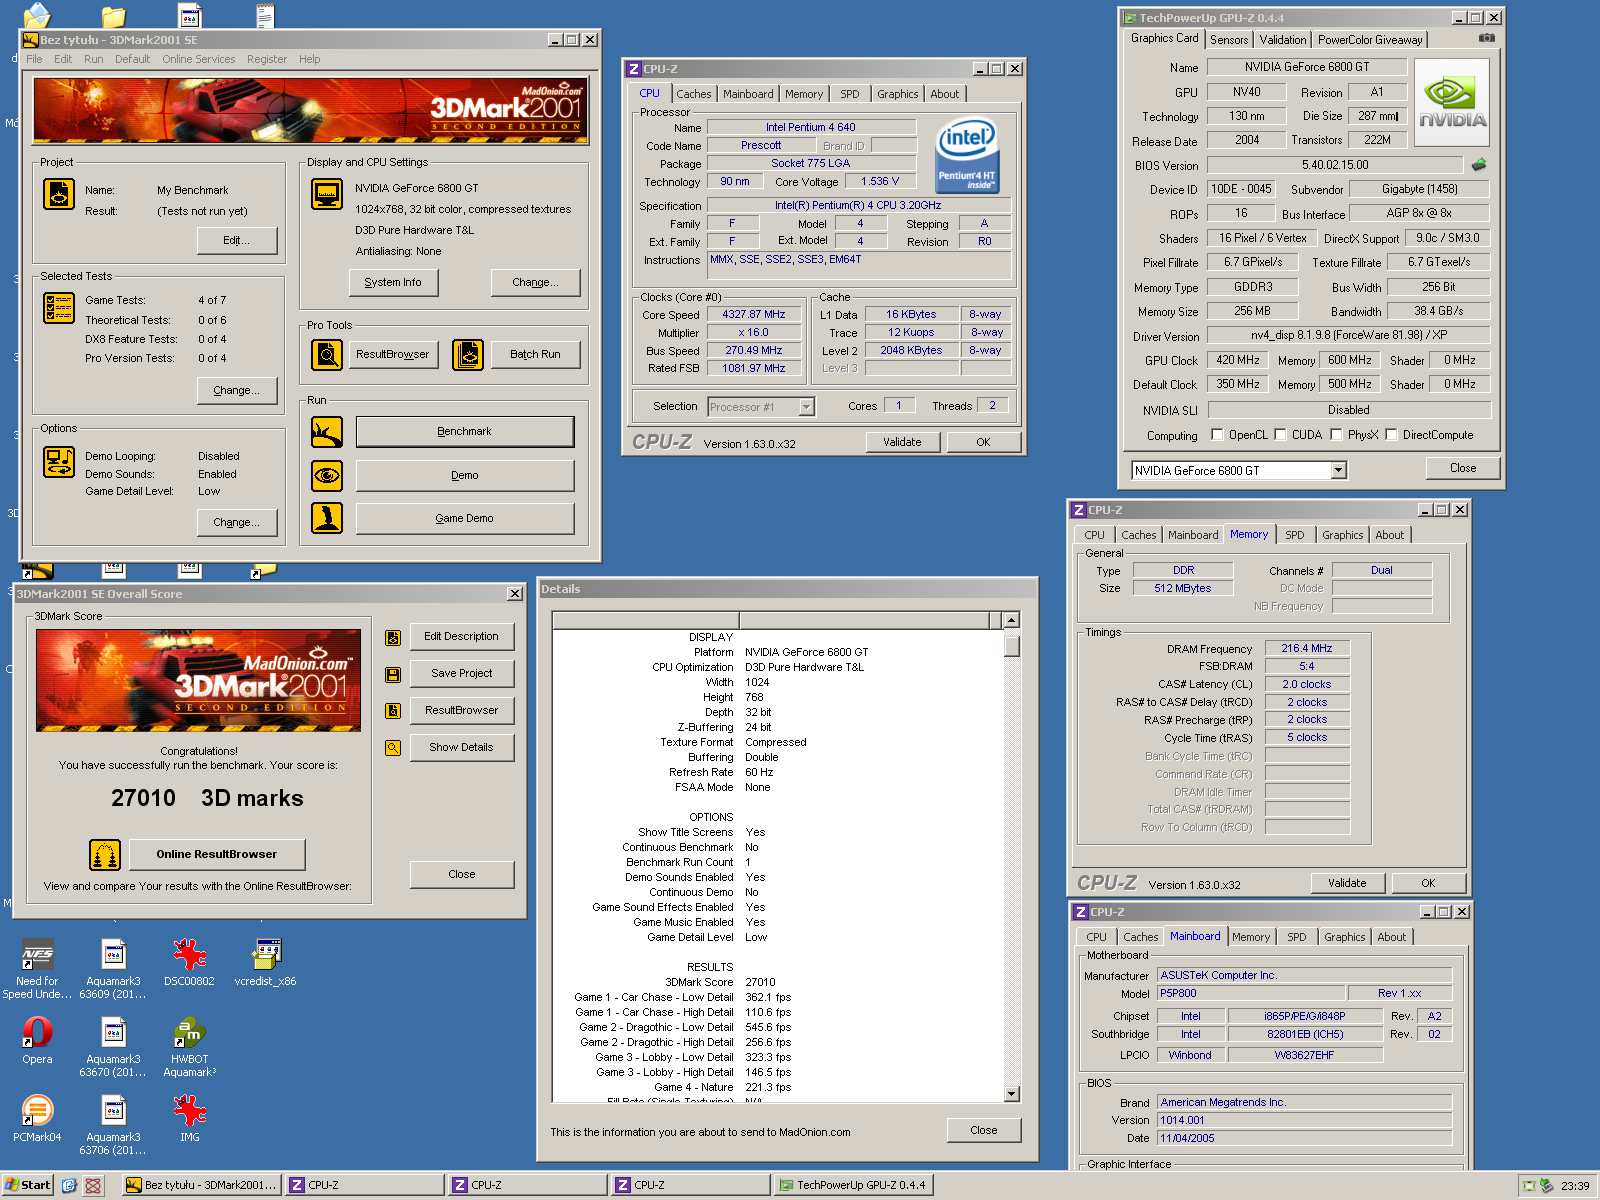Open the HWBOT Aquamark3 desktop icon

click(190, 1046)
